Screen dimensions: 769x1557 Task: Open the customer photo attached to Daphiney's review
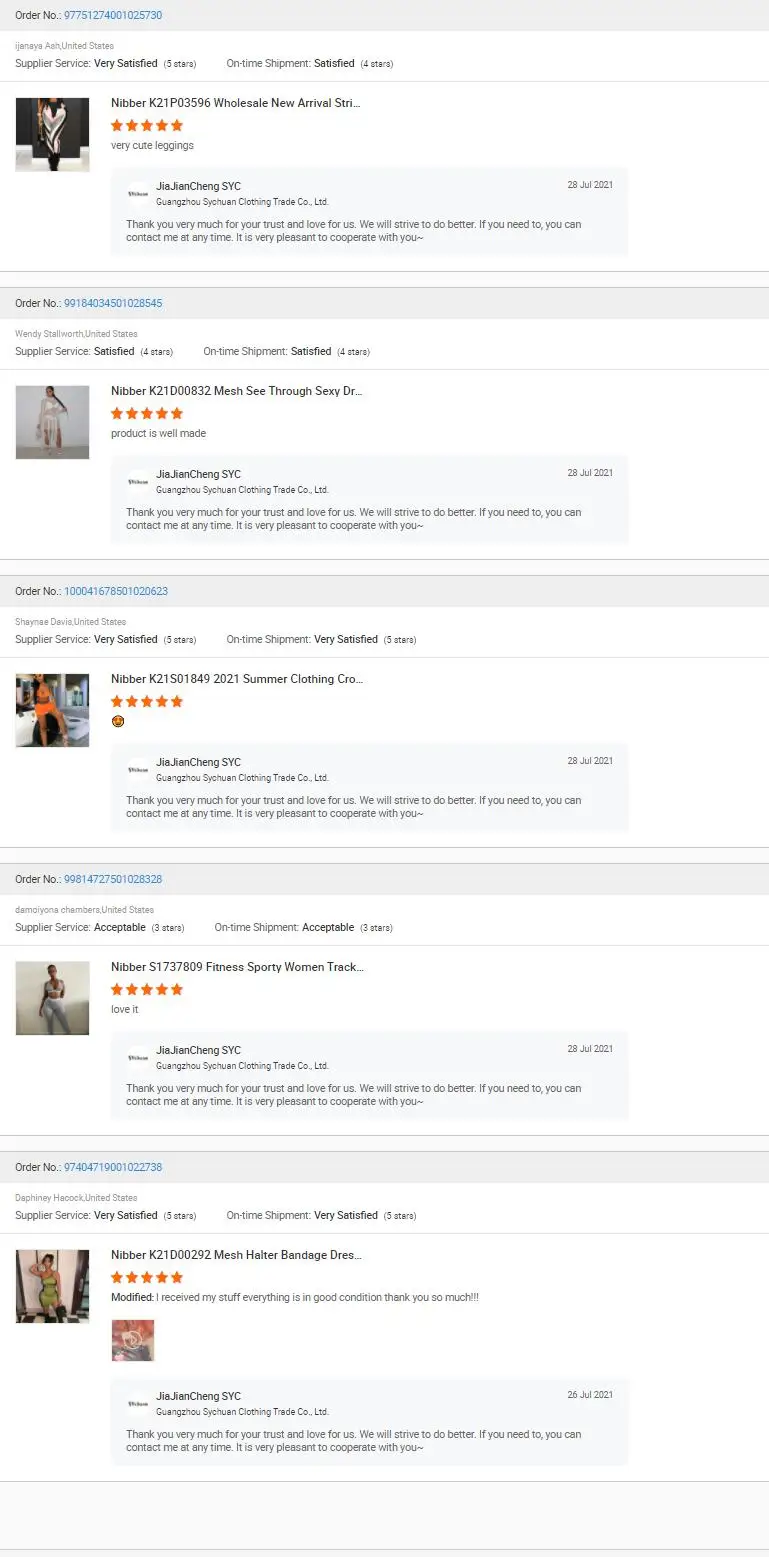coord(133,1340)
